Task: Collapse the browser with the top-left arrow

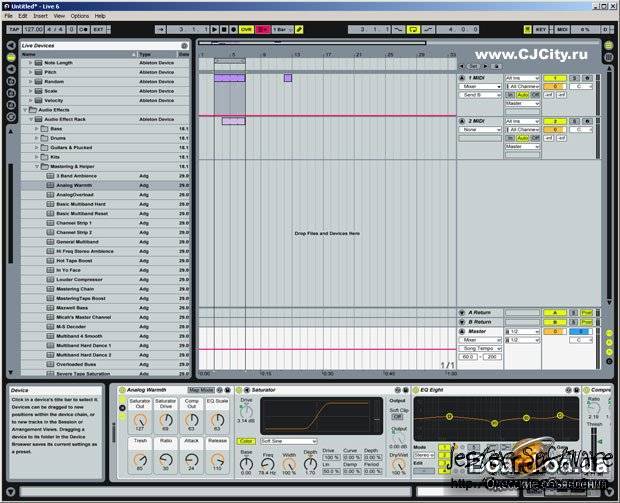Action: (11, 45)
